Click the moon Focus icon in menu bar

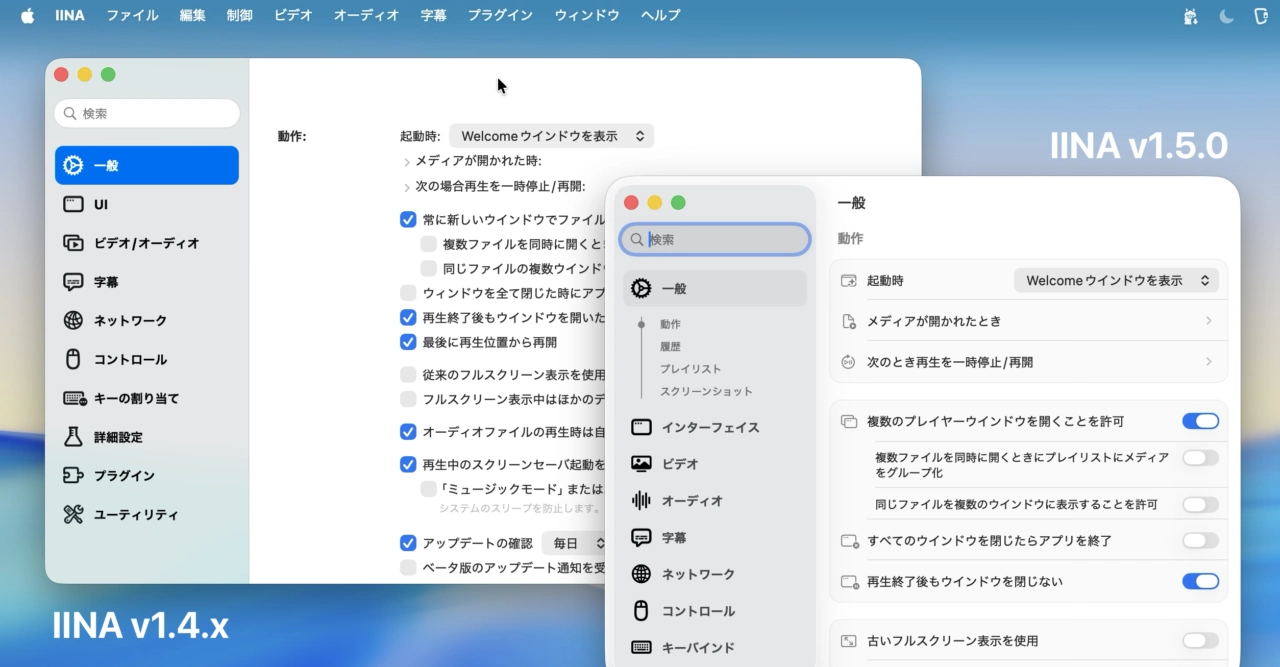(x=1227, y=15)
